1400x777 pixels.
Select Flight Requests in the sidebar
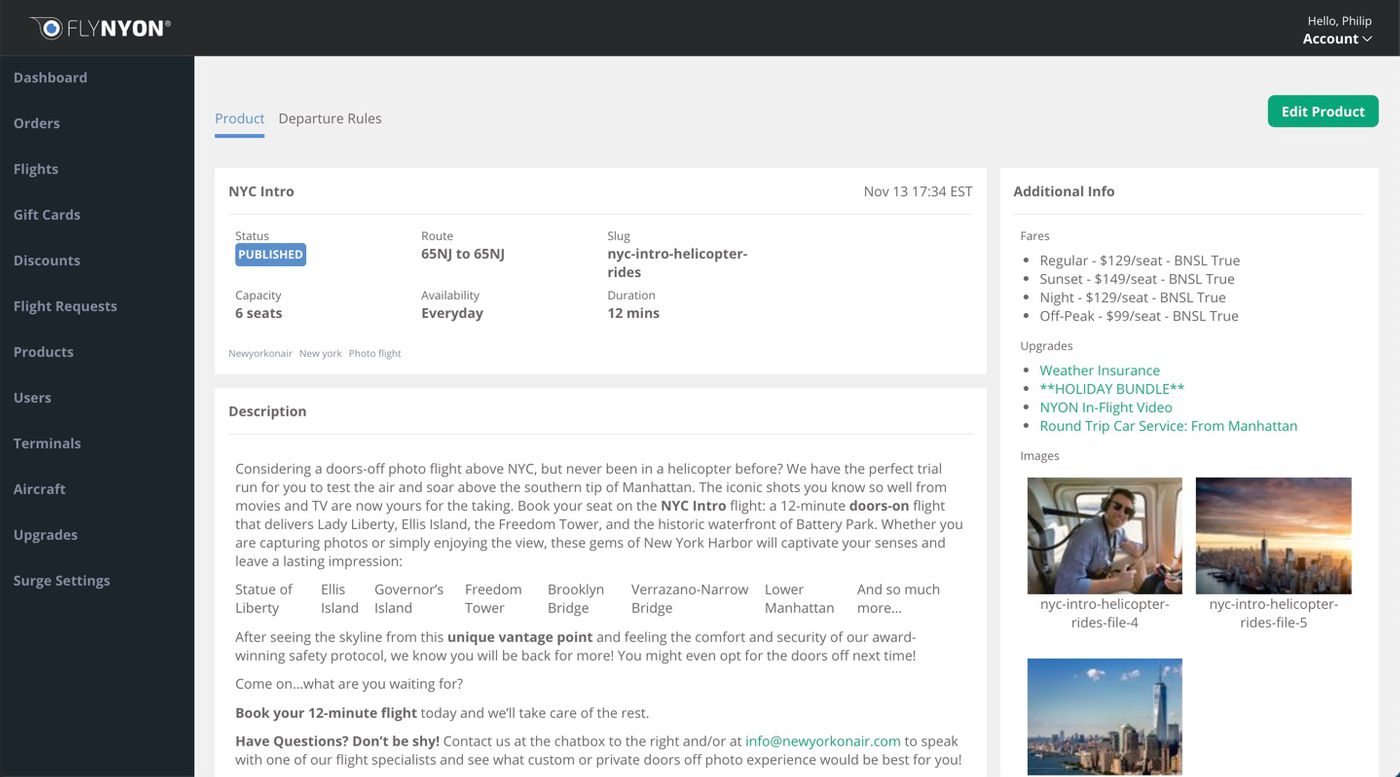(x=65, y=306)
